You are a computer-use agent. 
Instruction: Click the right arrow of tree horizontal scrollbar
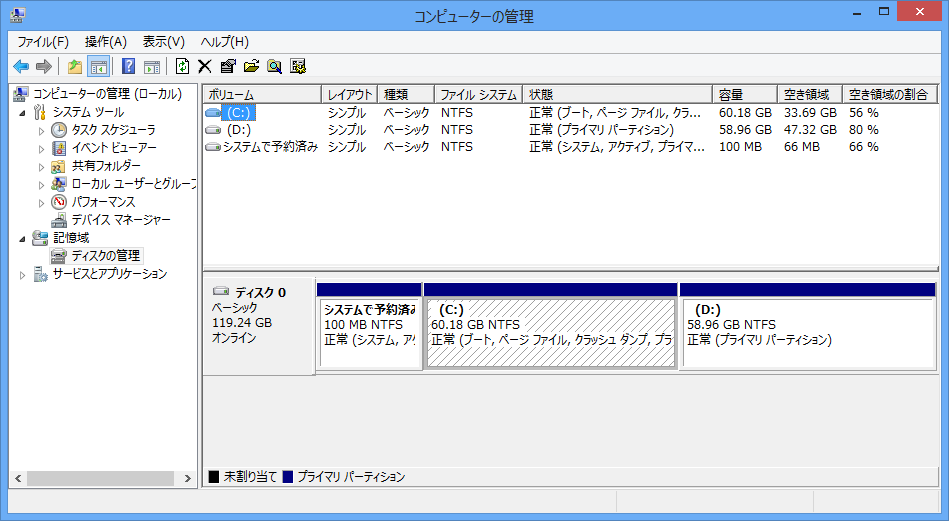coord(188,478)
